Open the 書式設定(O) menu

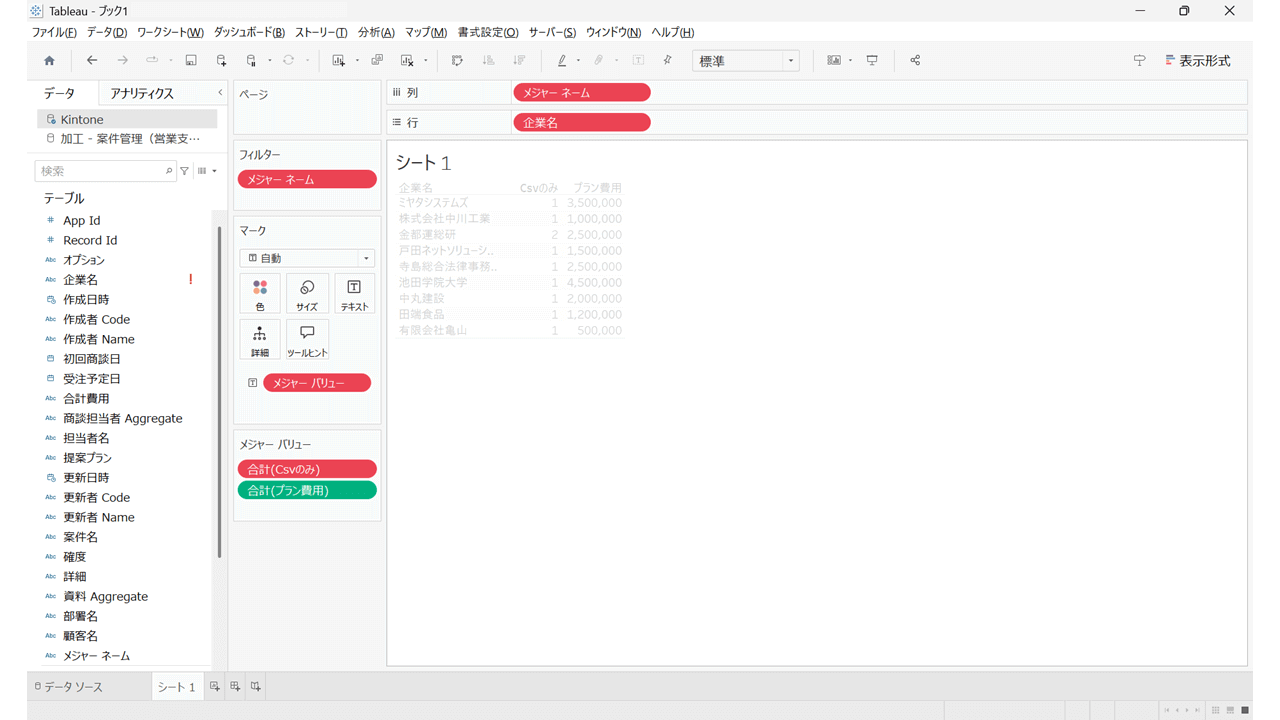pos(488,32)
